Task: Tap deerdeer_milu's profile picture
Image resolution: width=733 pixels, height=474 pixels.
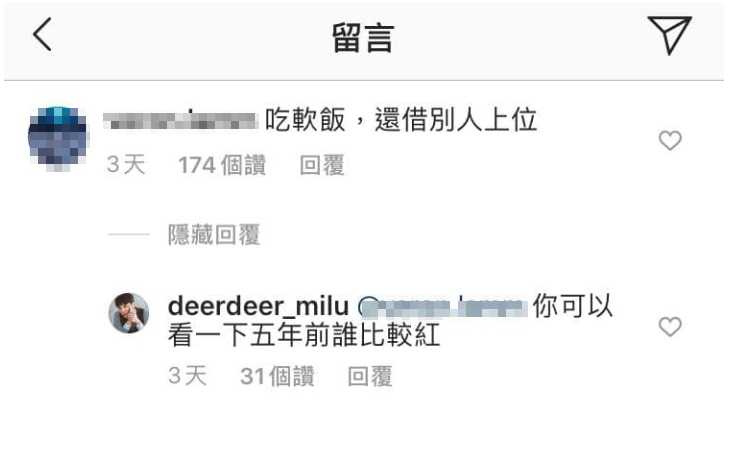Action: coord(129,313)
